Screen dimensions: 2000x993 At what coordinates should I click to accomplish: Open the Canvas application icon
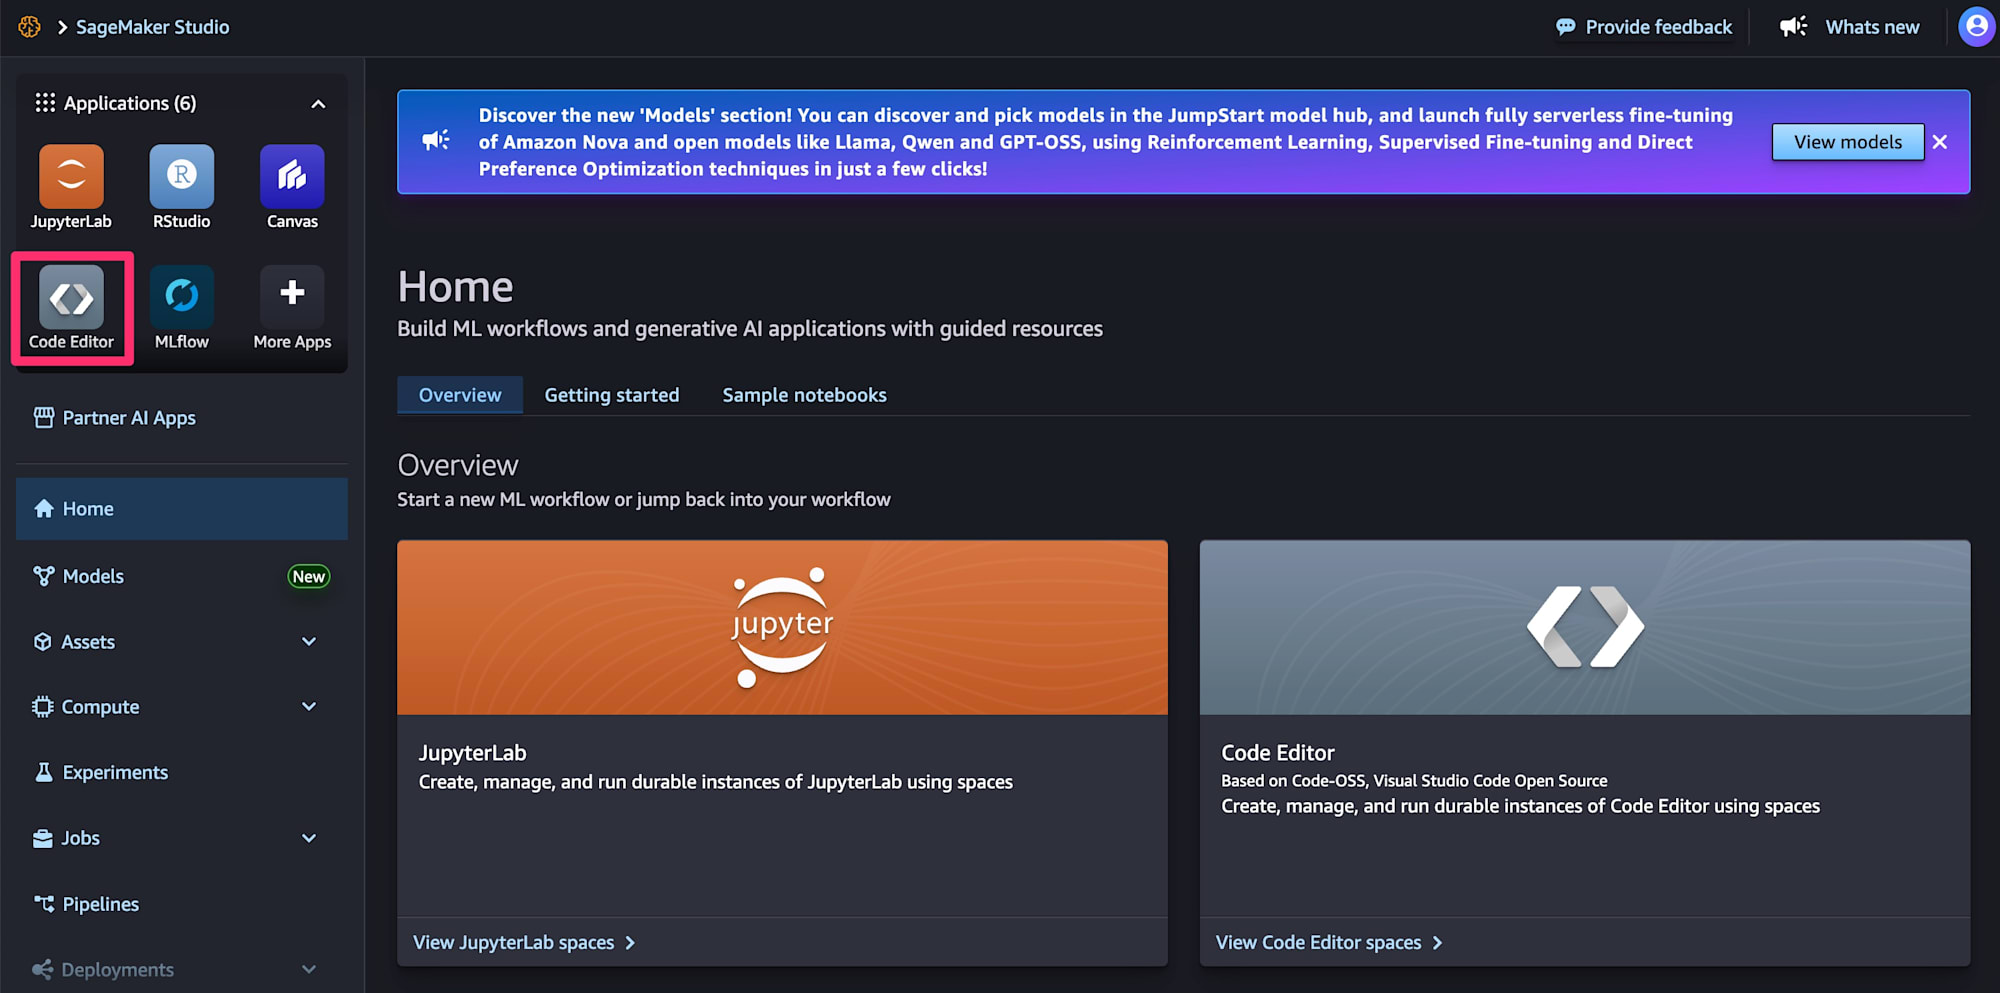(x=292, y=177)
